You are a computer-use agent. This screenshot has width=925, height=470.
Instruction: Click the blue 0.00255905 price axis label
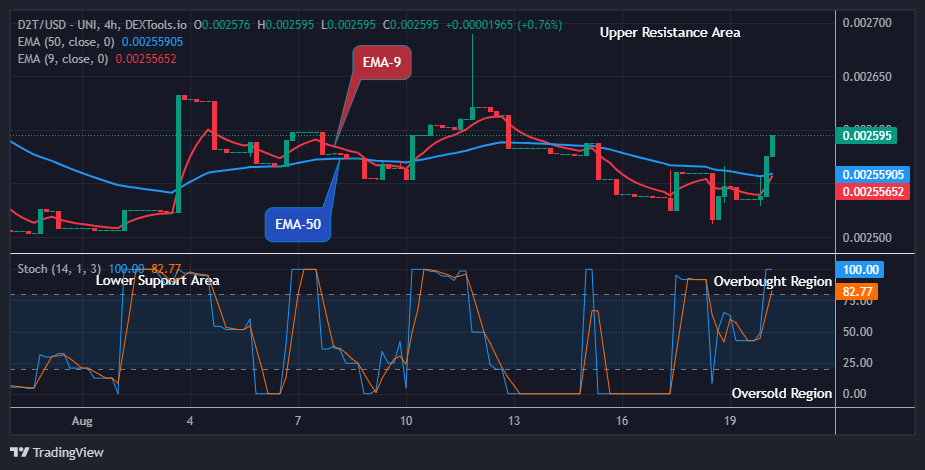pos(872,175)
